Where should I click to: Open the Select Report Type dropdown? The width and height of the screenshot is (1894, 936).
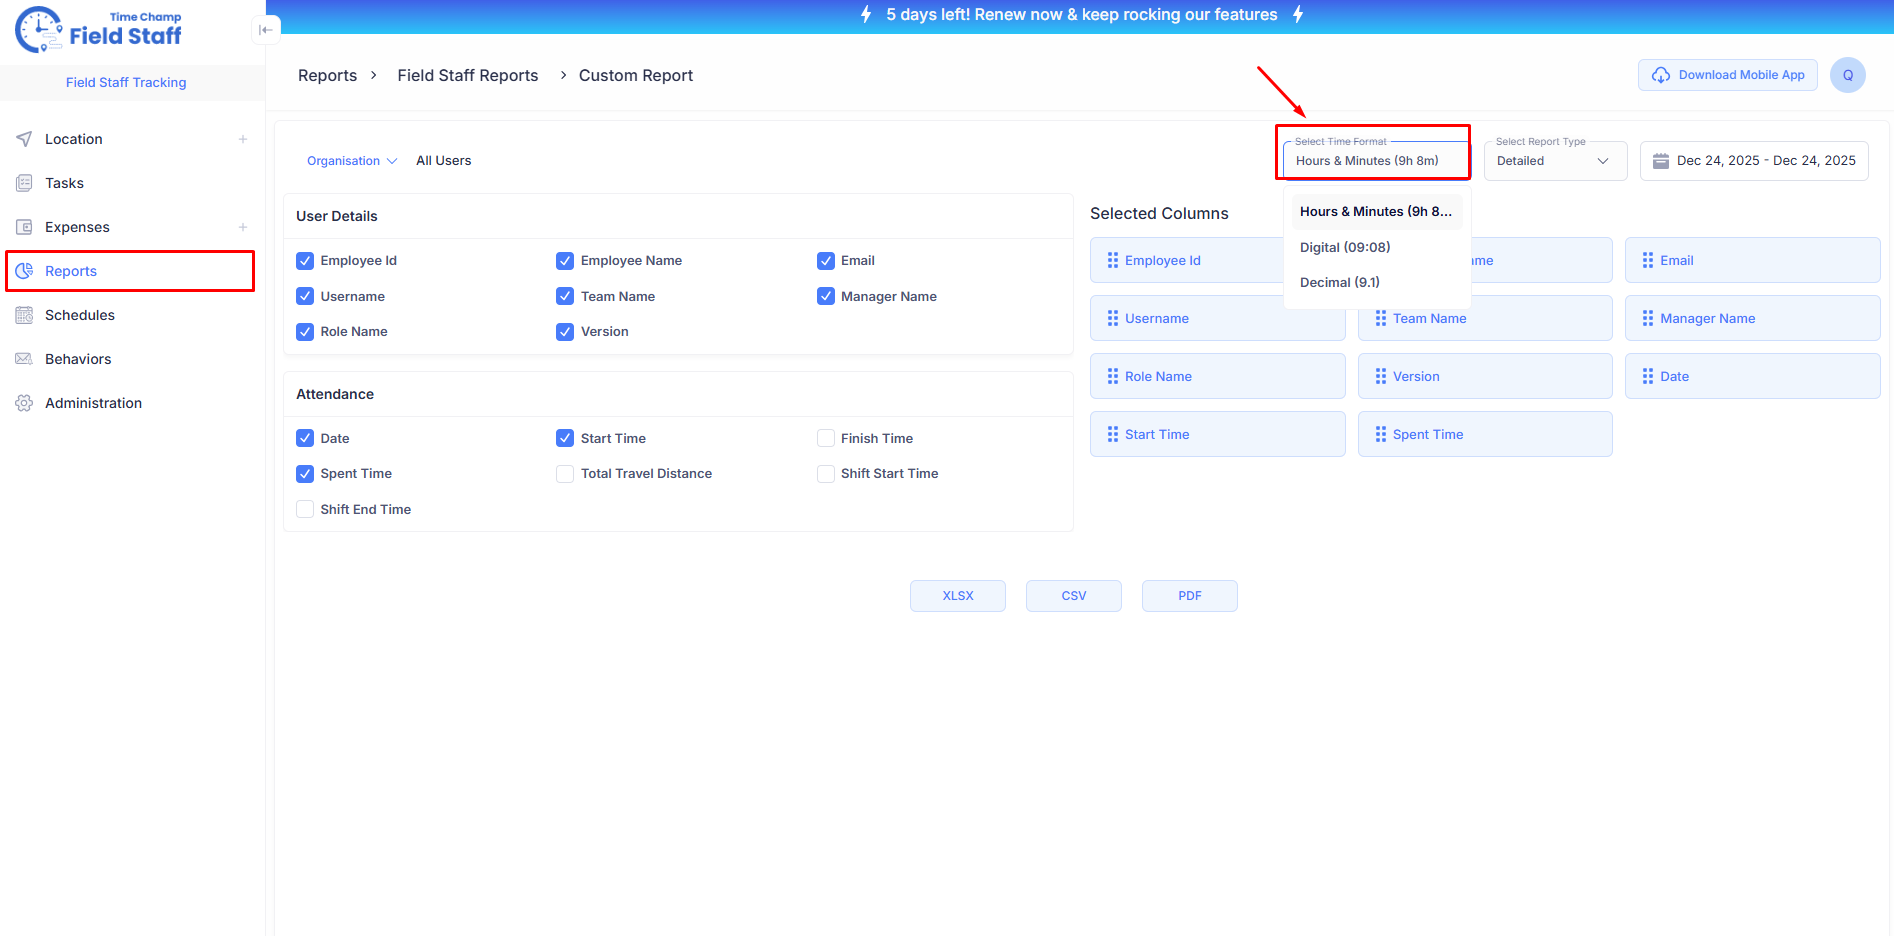coord(1555,160)
